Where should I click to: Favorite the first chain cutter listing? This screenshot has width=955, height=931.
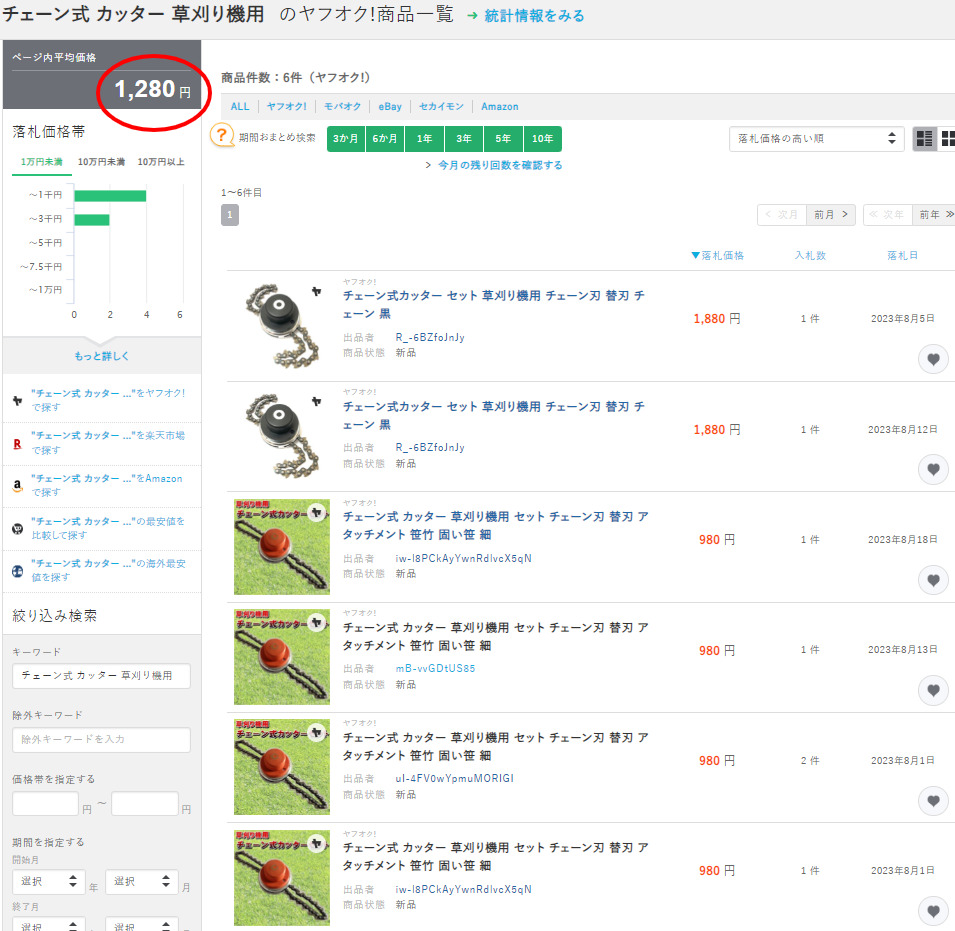click(x=932, y=360)
